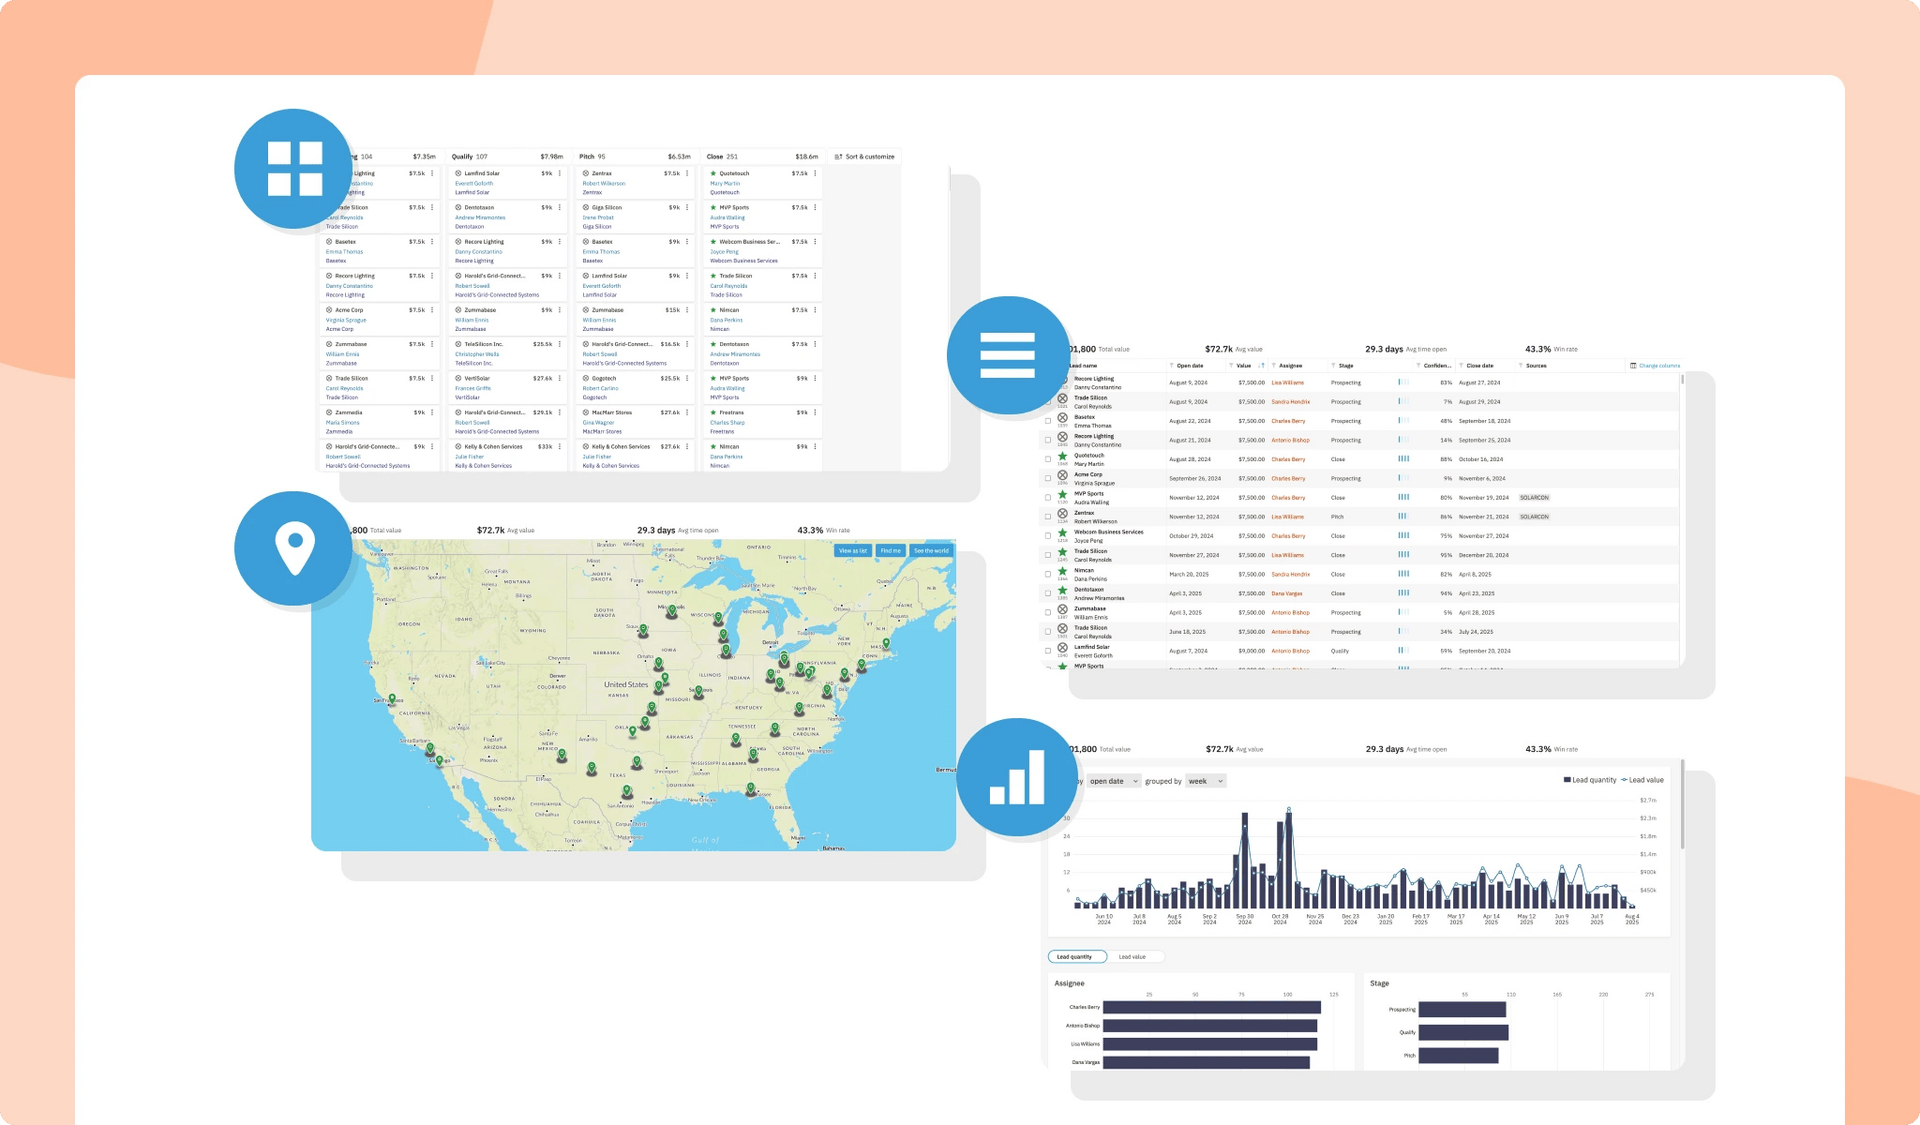Switch to the Qualify pipeline column header

coord(461,157)
